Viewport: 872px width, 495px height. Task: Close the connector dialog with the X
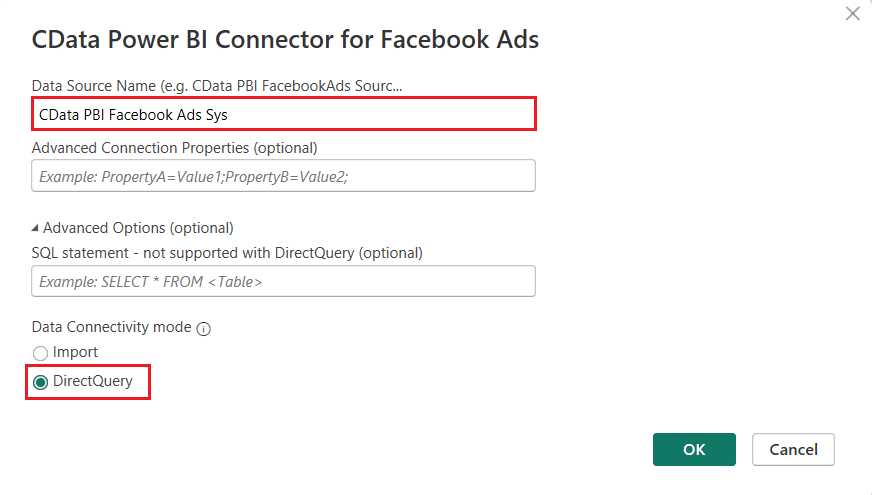[852, 14]
